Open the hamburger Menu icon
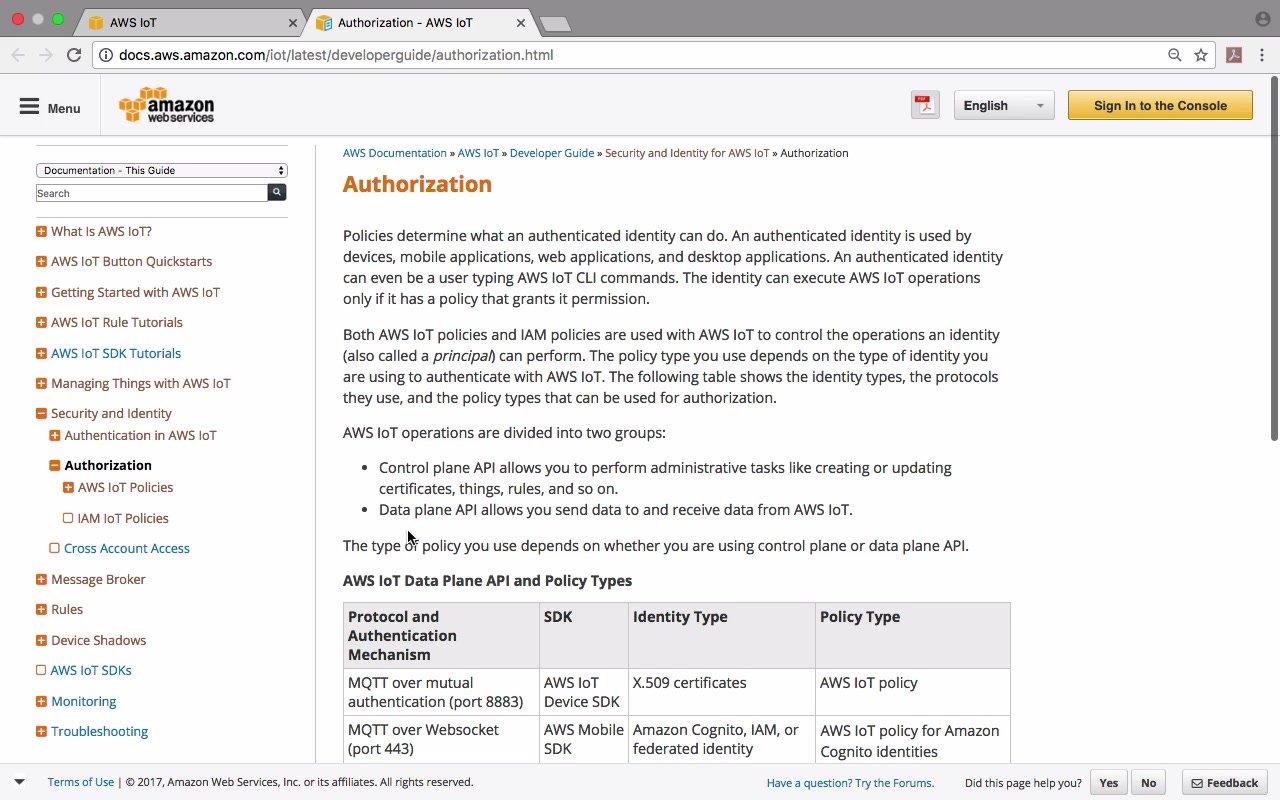Screen dimensions: 1280x800 click(x=29, y=107)
